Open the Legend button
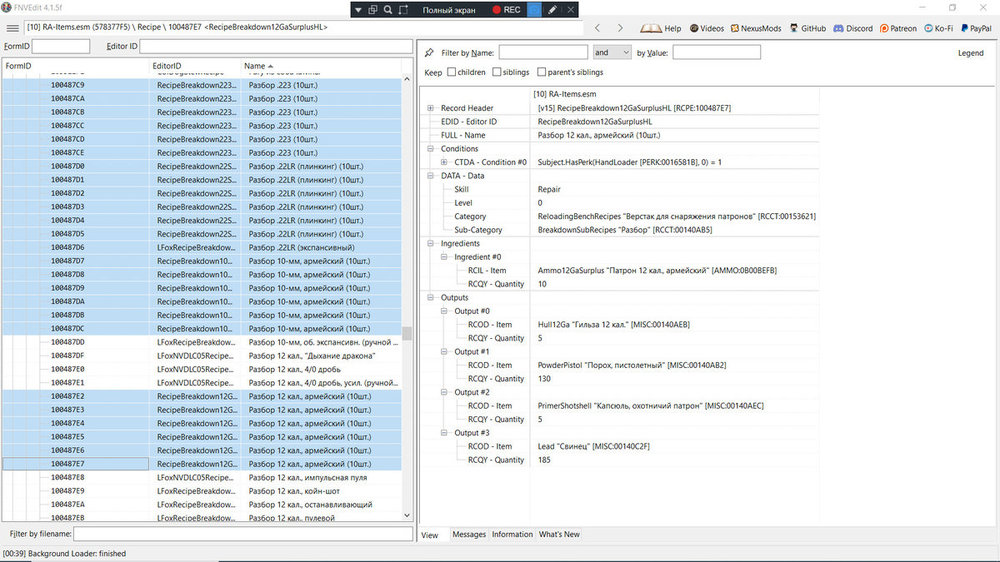This screenshot has height=562, width=1000. pos(971,53)
